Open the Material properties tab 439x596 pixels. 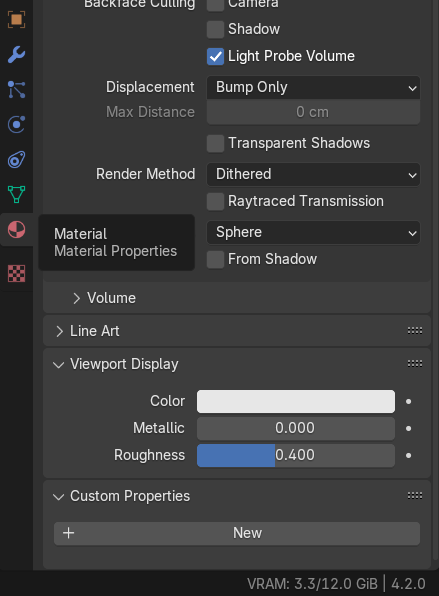16,230
